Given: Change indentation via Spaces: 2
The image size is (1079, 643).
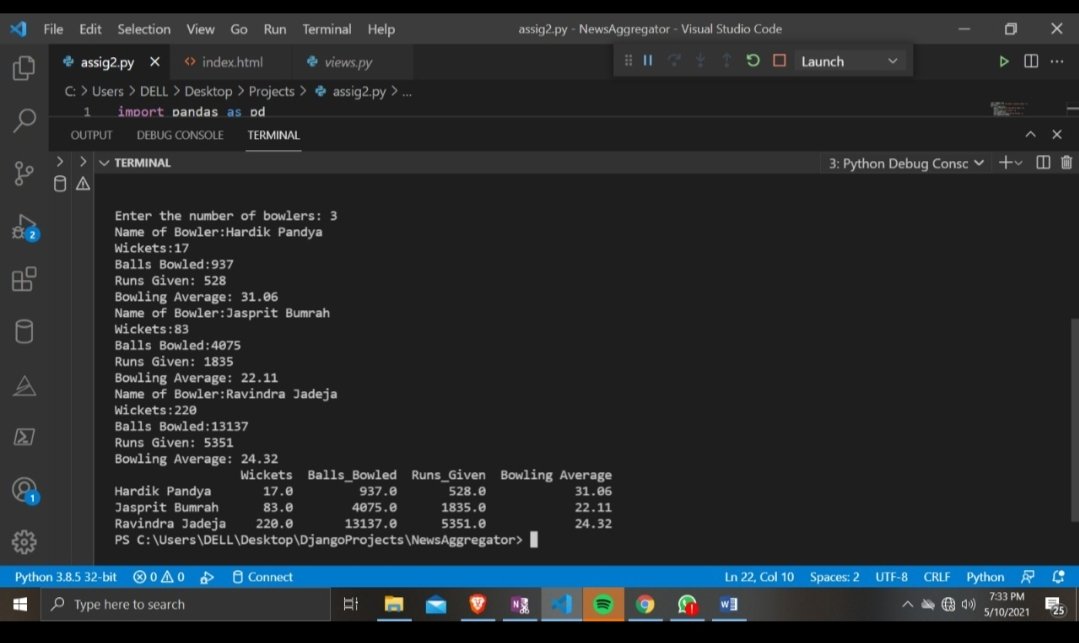Looking at the screenshot, I should click(x=834, y=577).
